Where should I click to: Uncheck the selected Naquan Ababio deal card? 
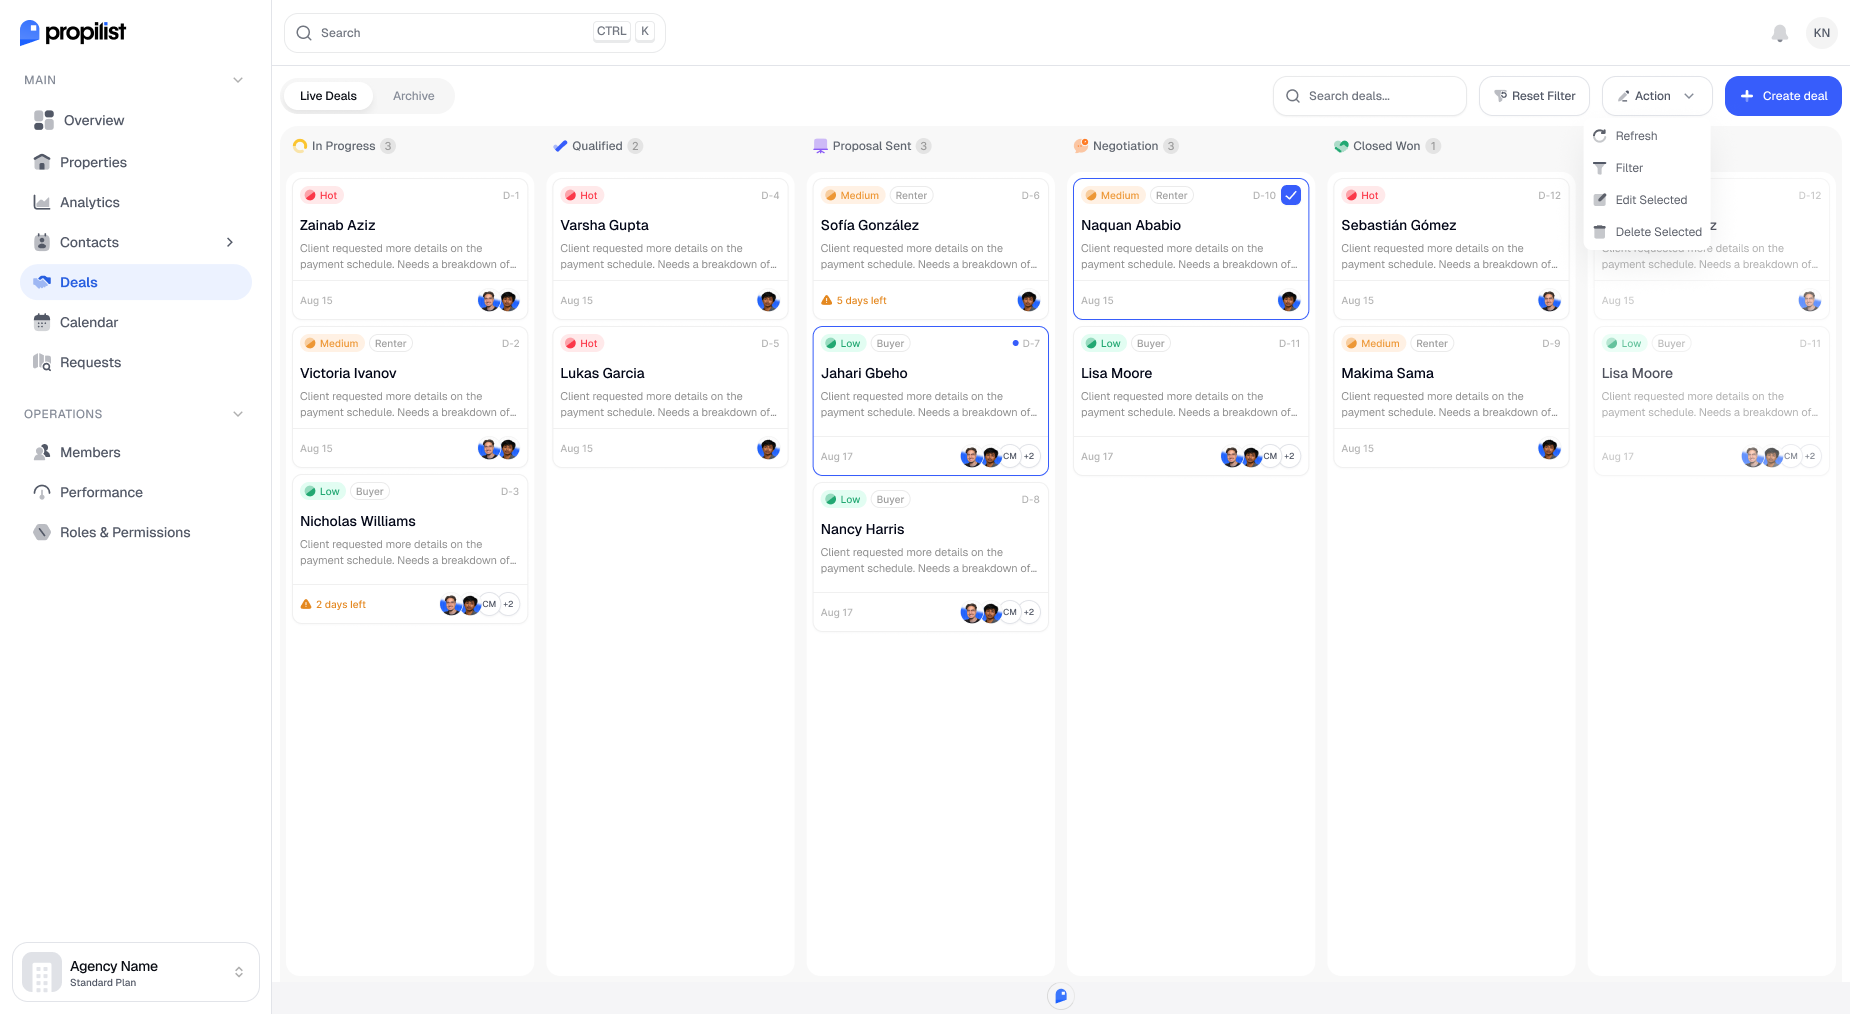point(1291,195)
